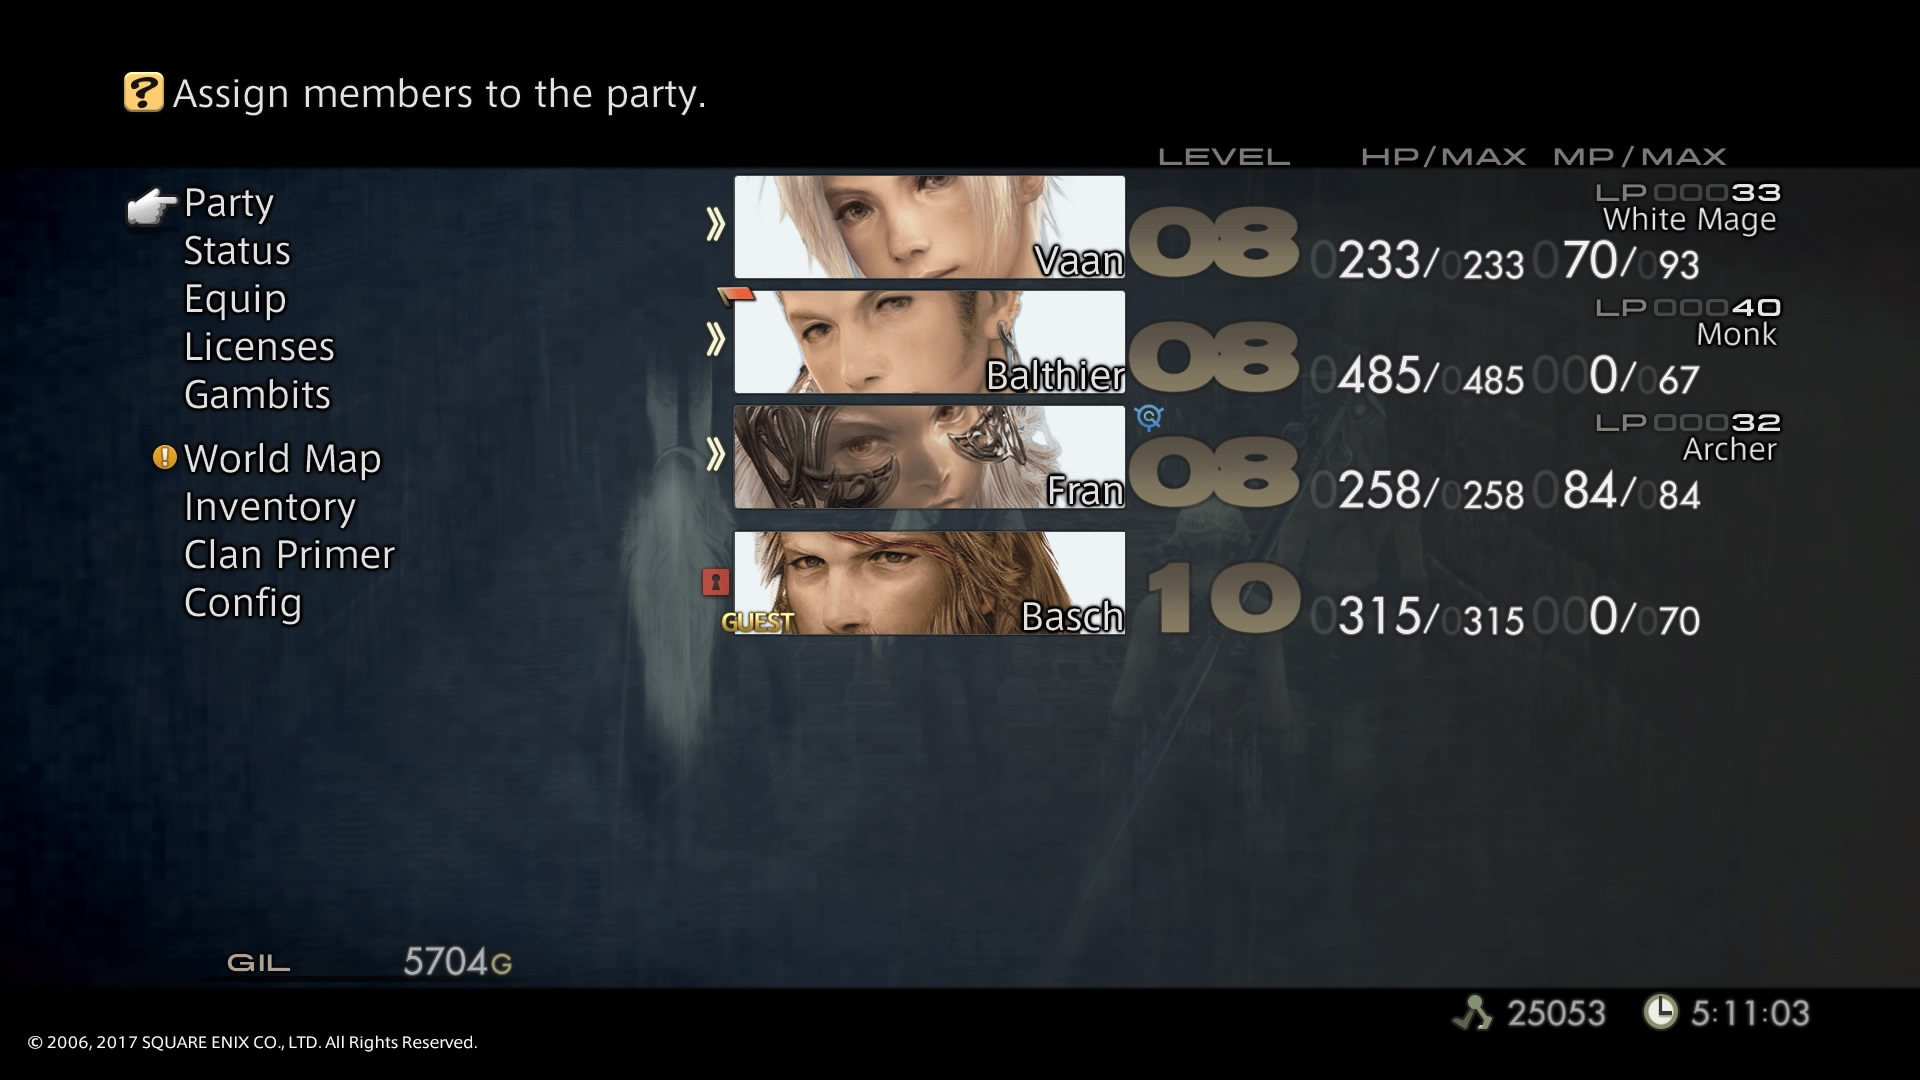1920x1080 pixels.
Task: Open the Config settings
Action: click(244, 601)
